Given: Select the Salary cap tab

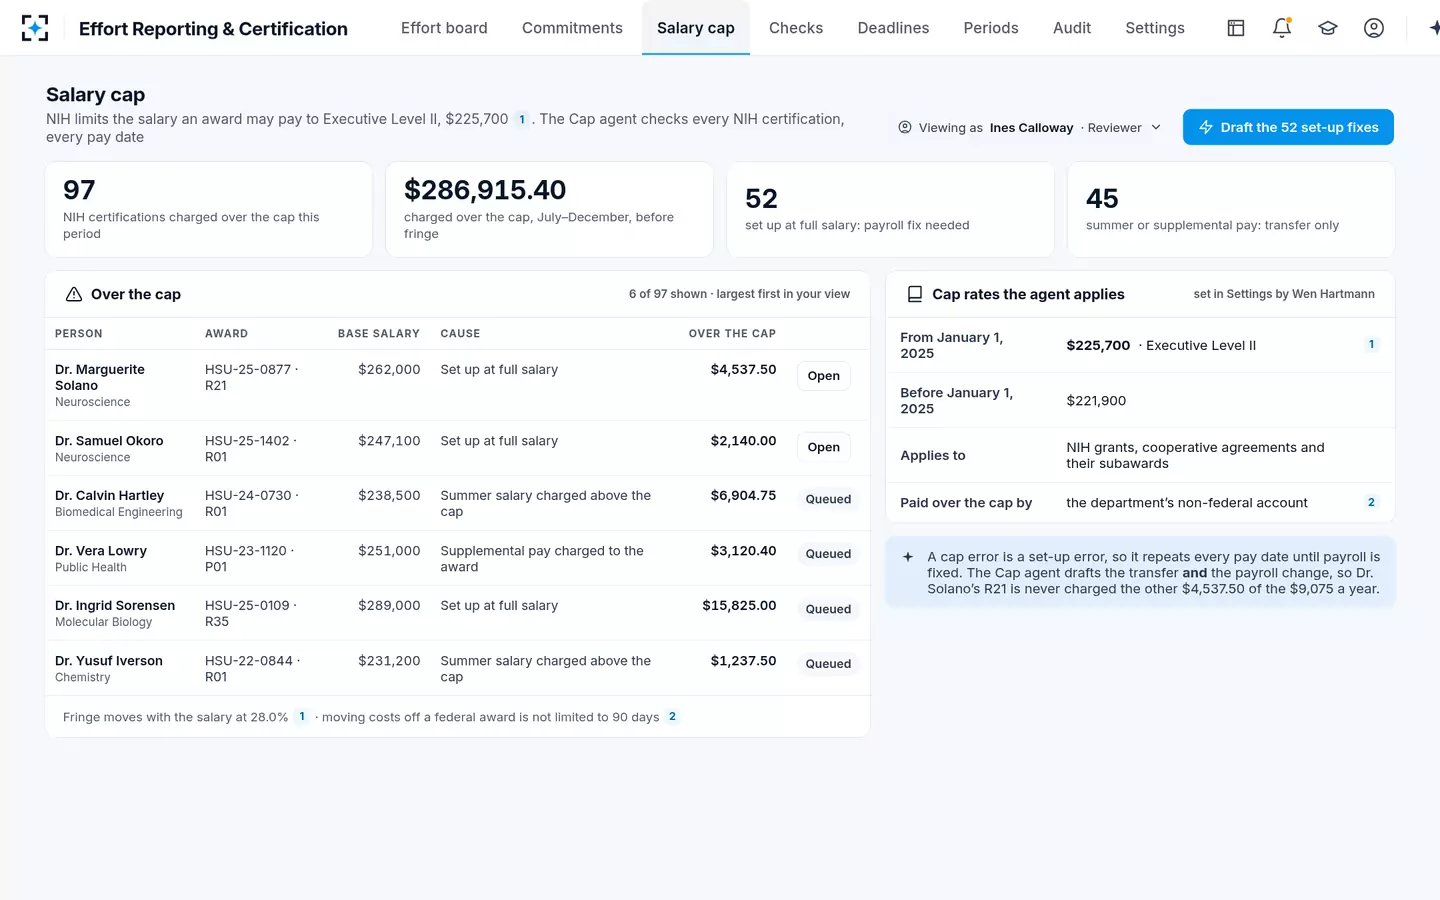Looking at the screenshot, I should [696, 28].
